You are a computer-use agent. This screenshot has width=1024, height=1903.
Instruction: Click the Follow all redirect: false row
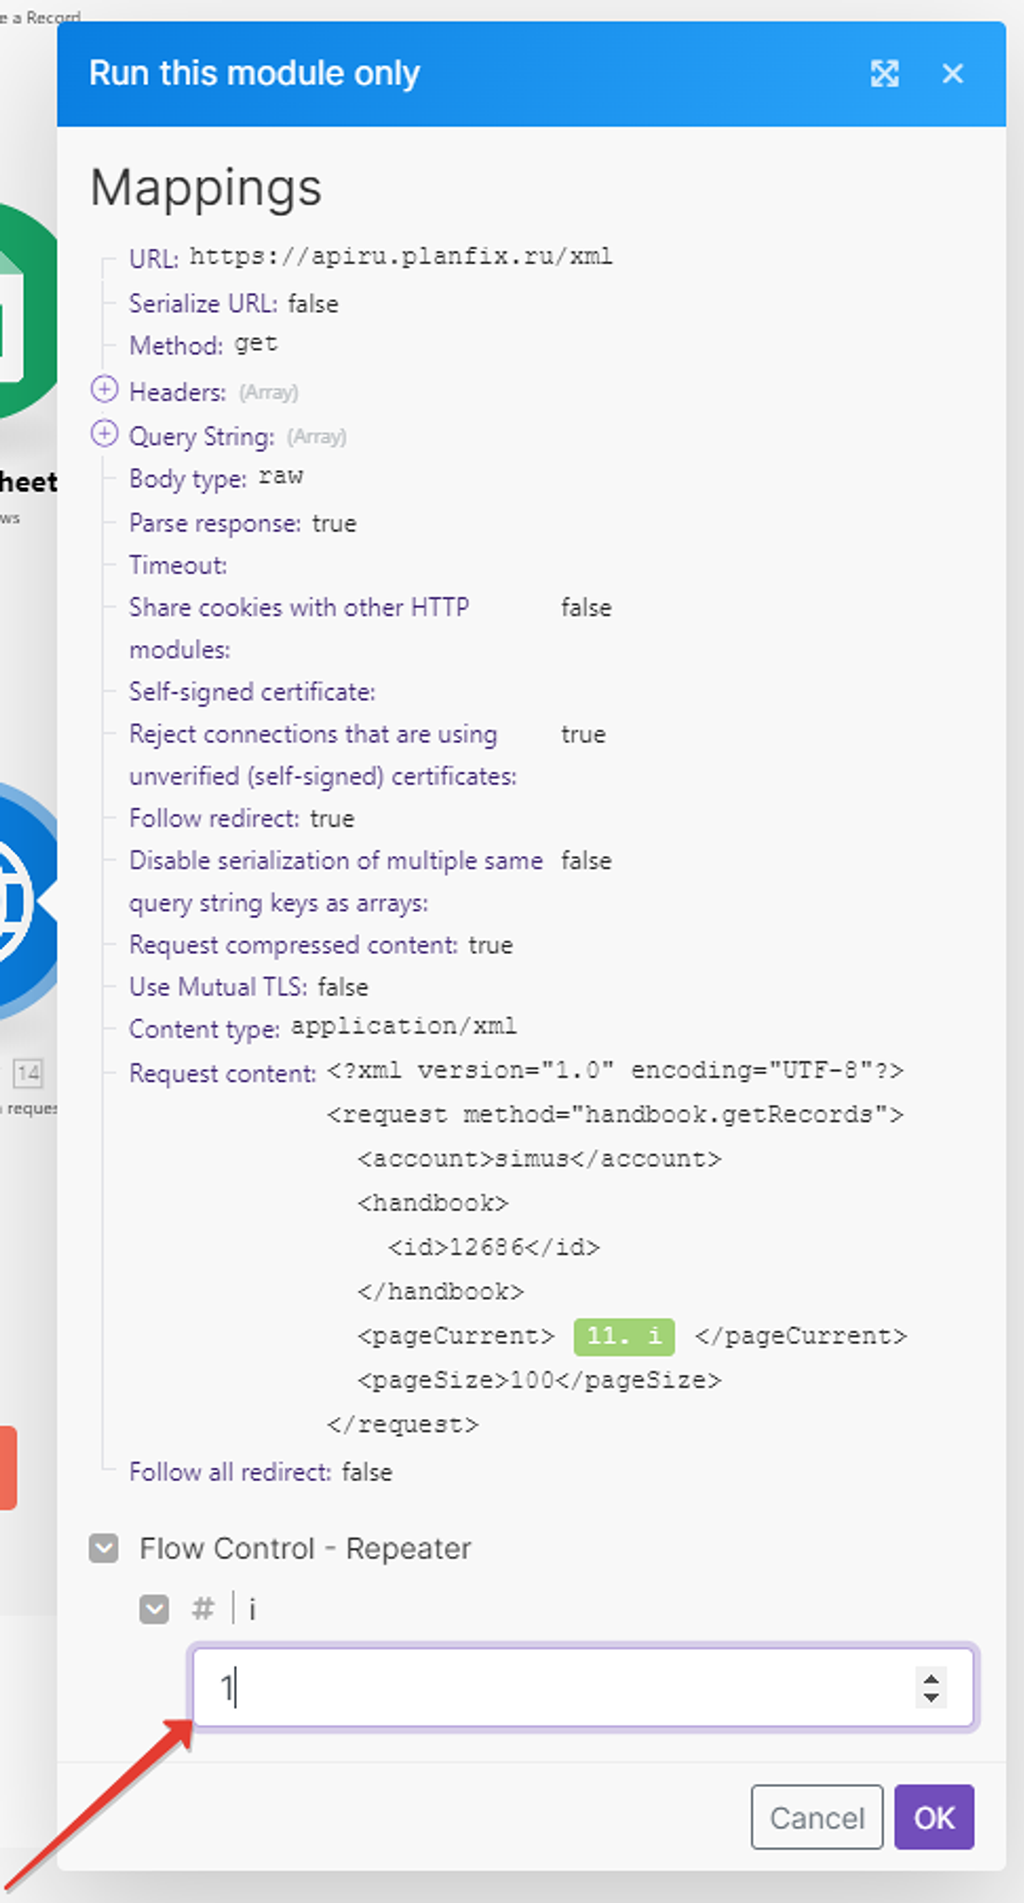(261, 1472)
